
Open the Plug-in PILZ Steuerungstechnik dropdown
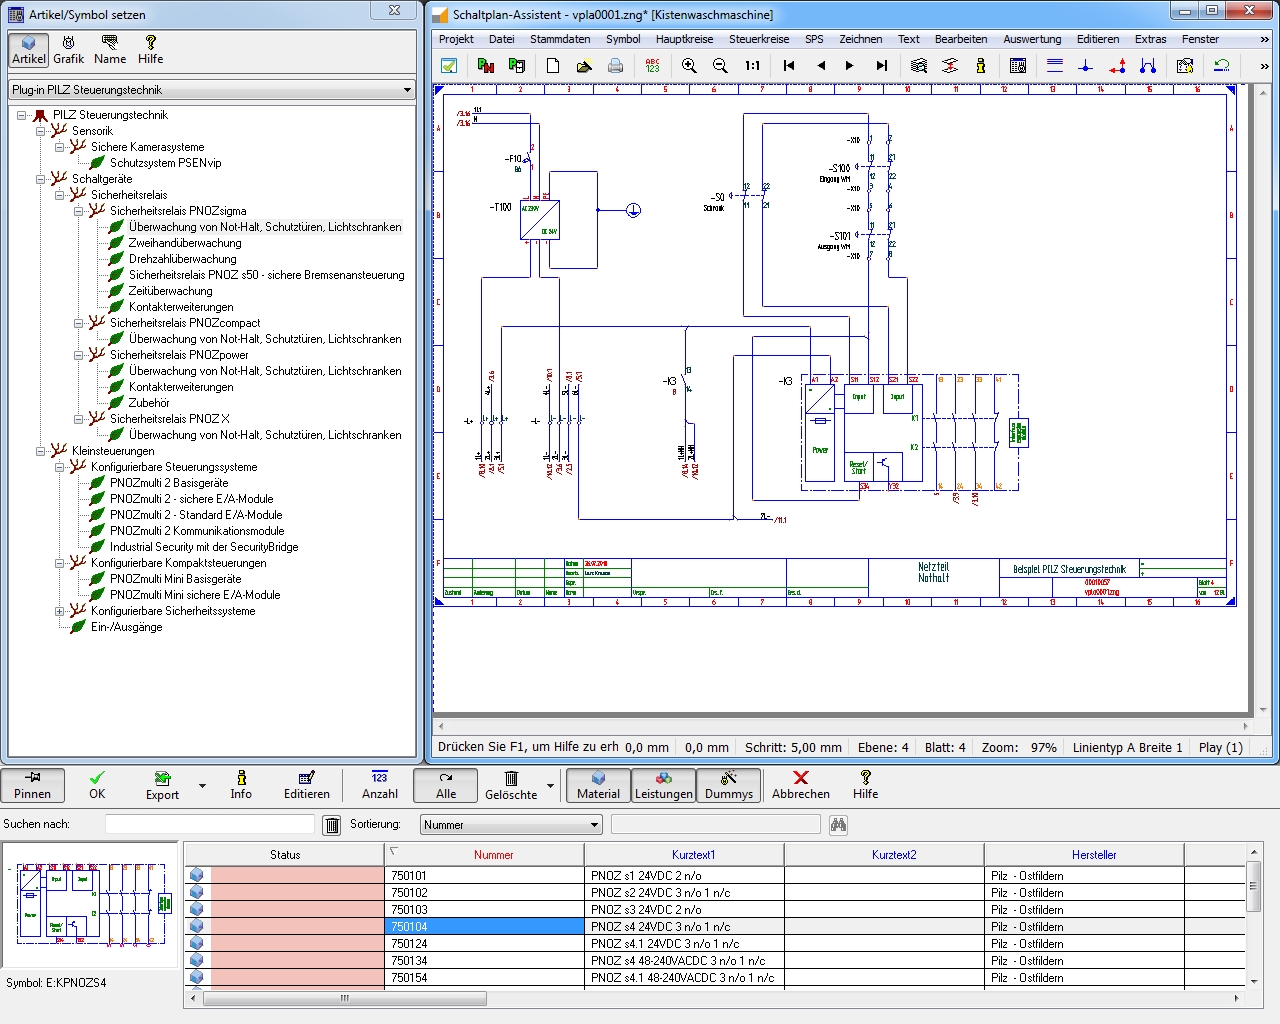[406, 90]
